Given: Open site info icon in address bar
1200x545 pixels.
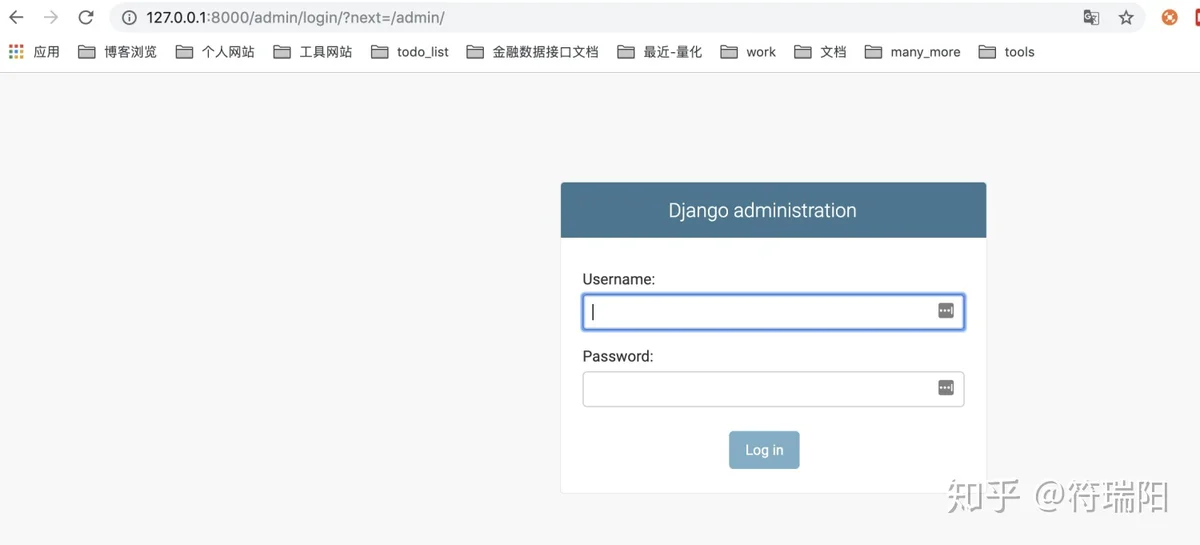Looking at the screenshot, I should click(x=128, y=17).
